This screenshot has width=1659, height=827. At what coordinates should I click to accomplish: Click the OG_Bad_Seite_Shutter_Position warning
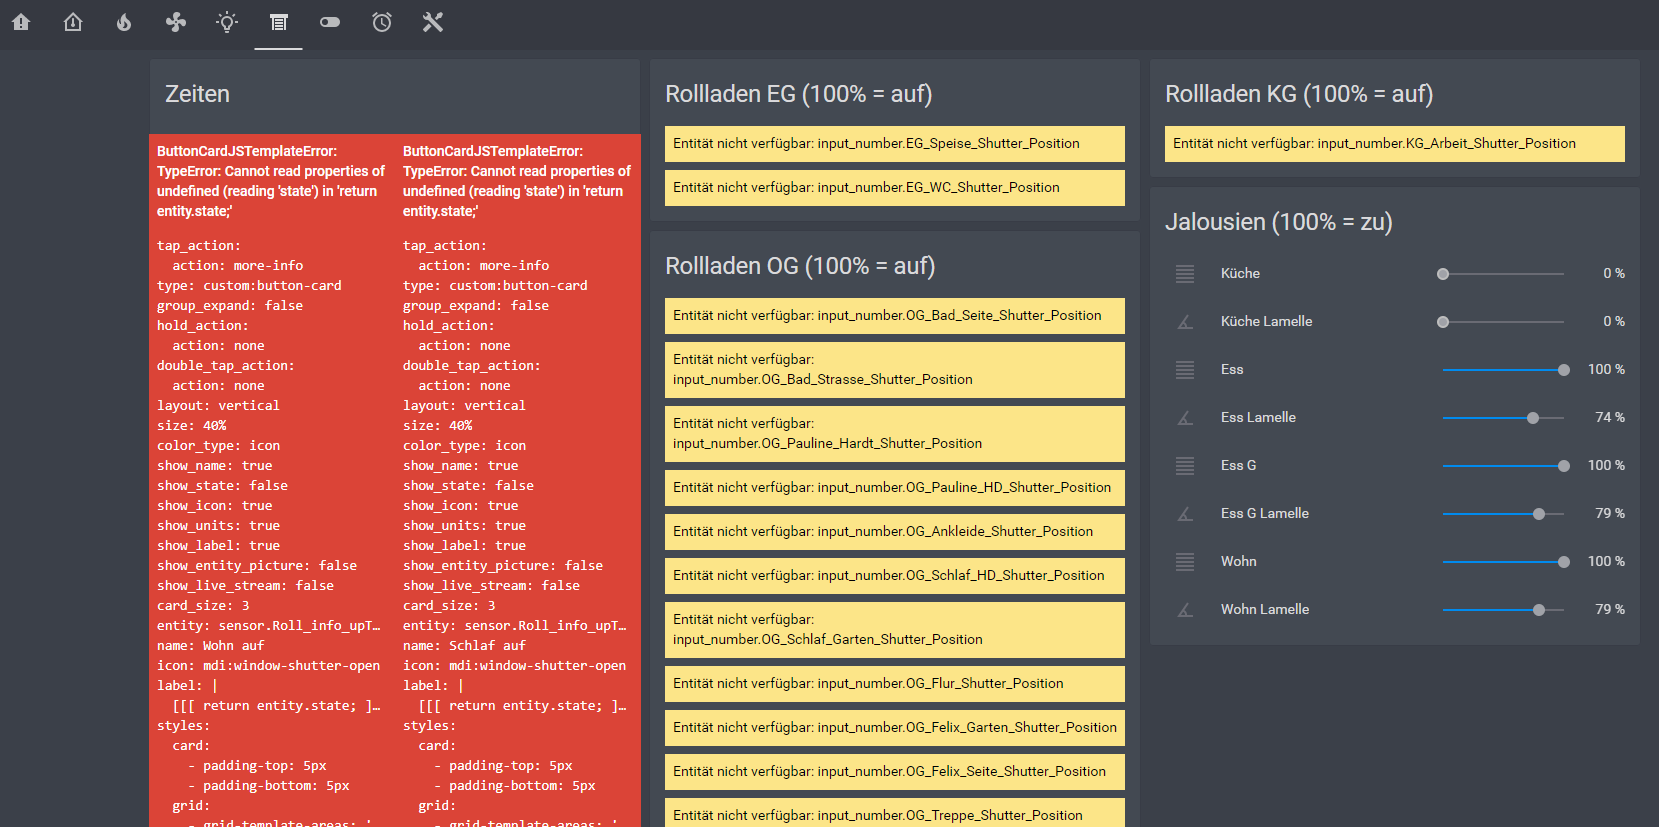[x=895, y=316]
